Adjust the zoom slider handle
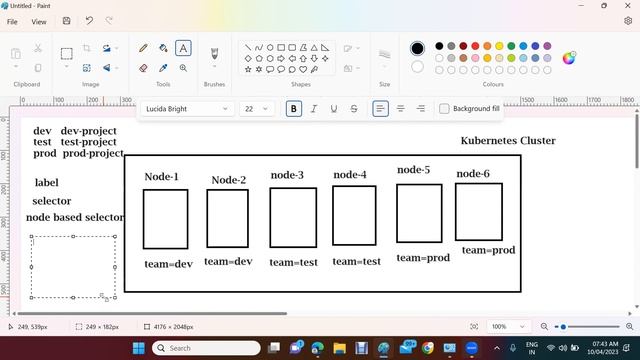The width and height of the screenshot is (640, 360). pos(563,327)
